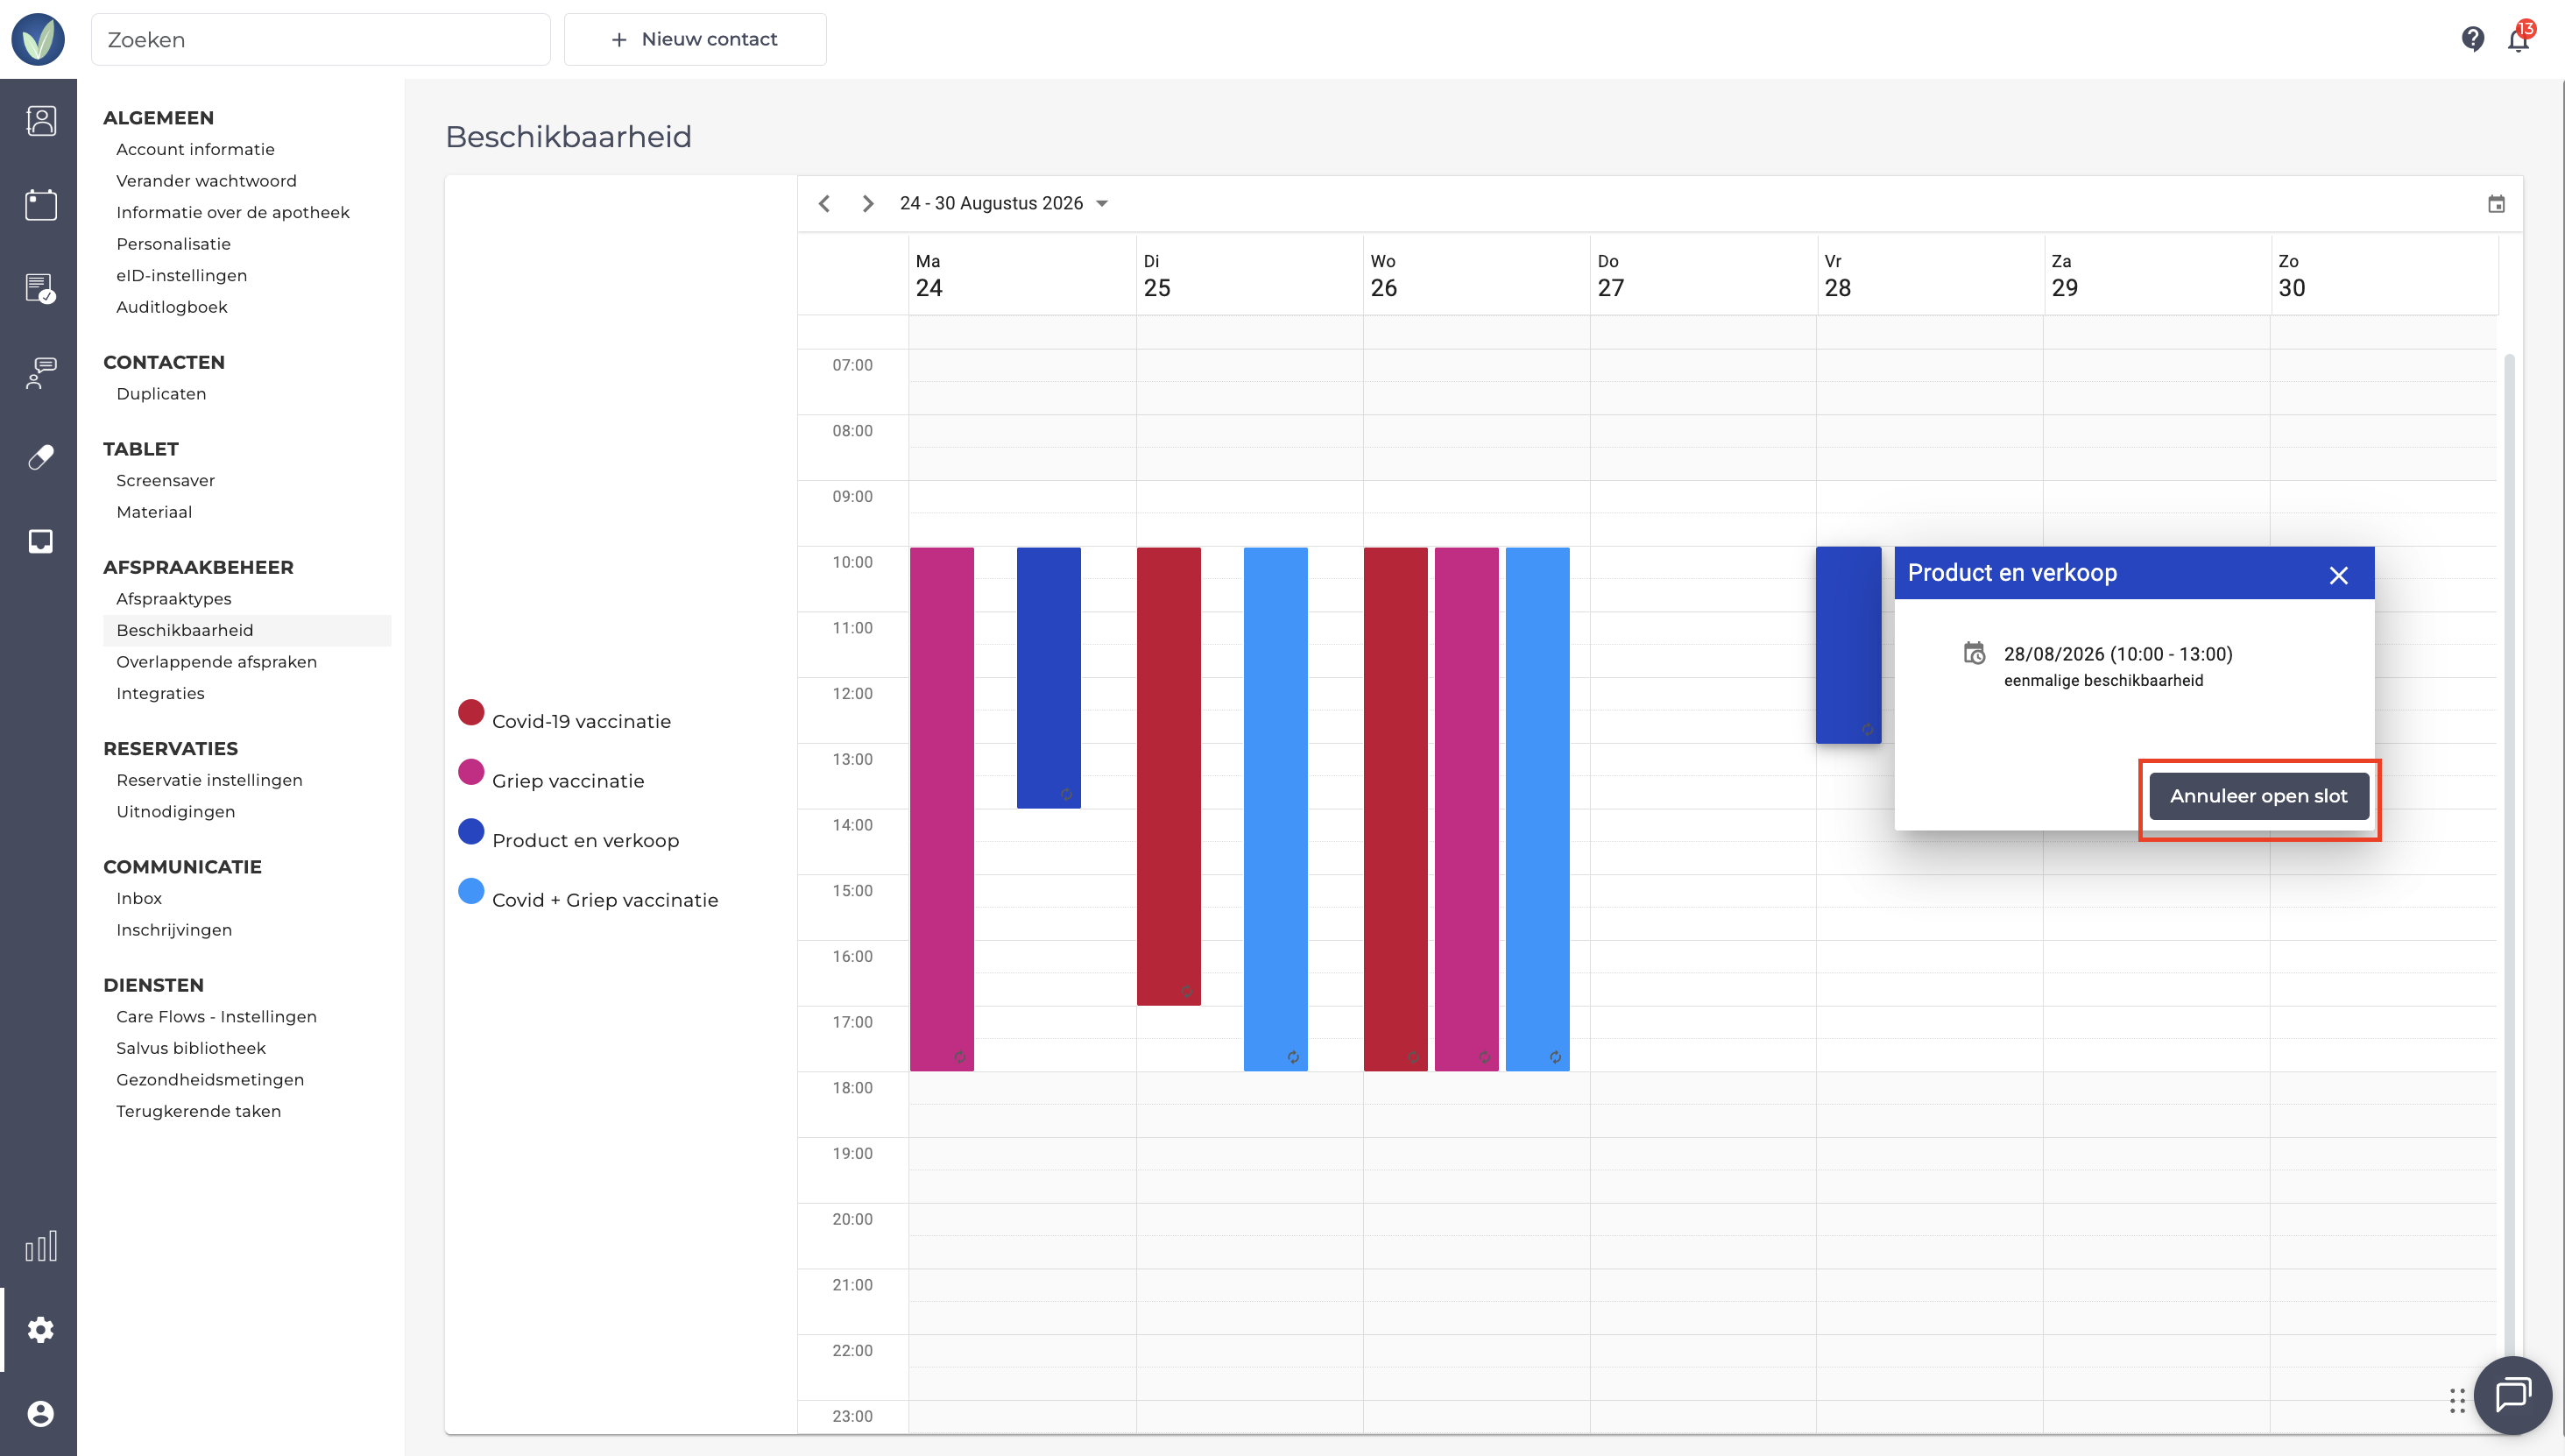
Task: Open the help question mark icon
Action: (2472, 39)
